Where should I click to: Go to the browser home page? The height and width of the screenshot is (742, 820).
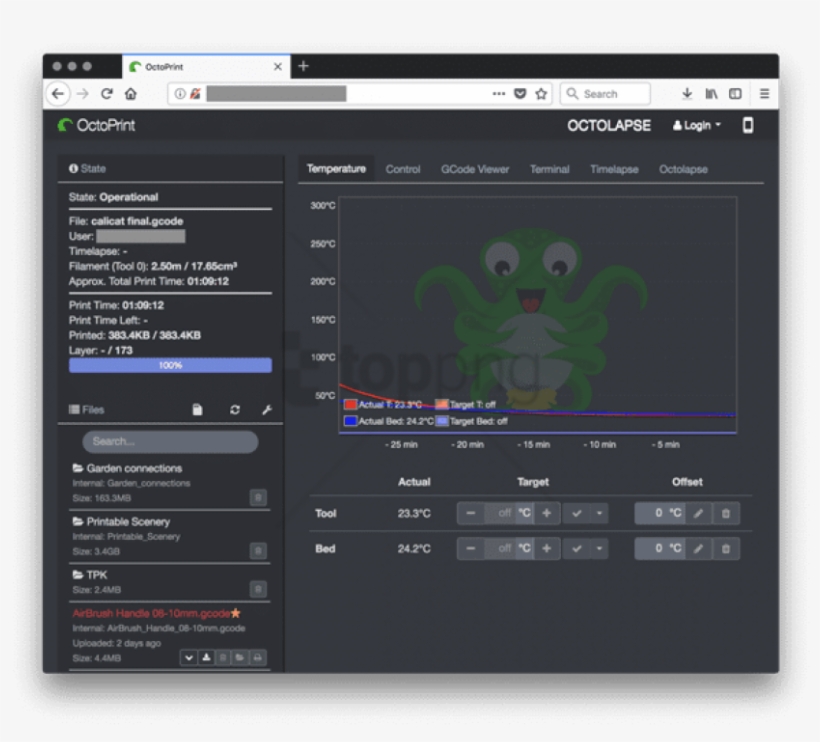(131, 94)
